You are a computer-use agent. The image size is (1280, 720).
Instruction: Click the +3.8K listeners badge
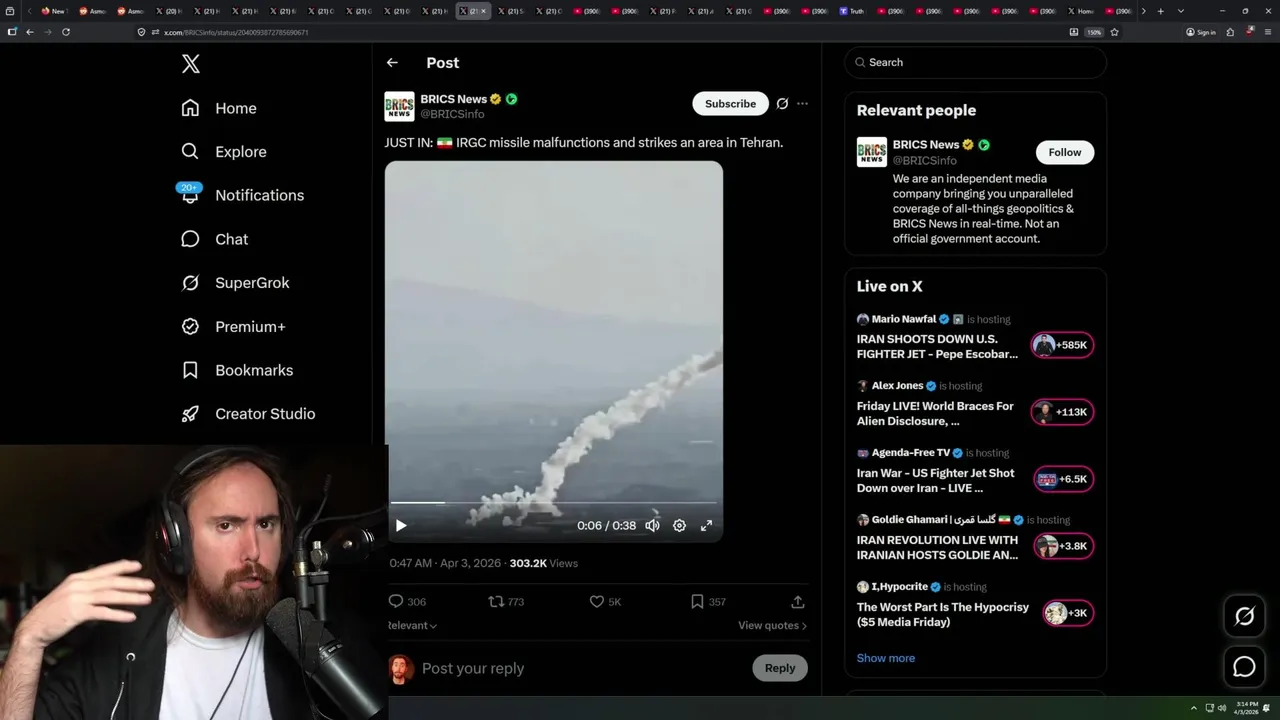[1065, 546]
